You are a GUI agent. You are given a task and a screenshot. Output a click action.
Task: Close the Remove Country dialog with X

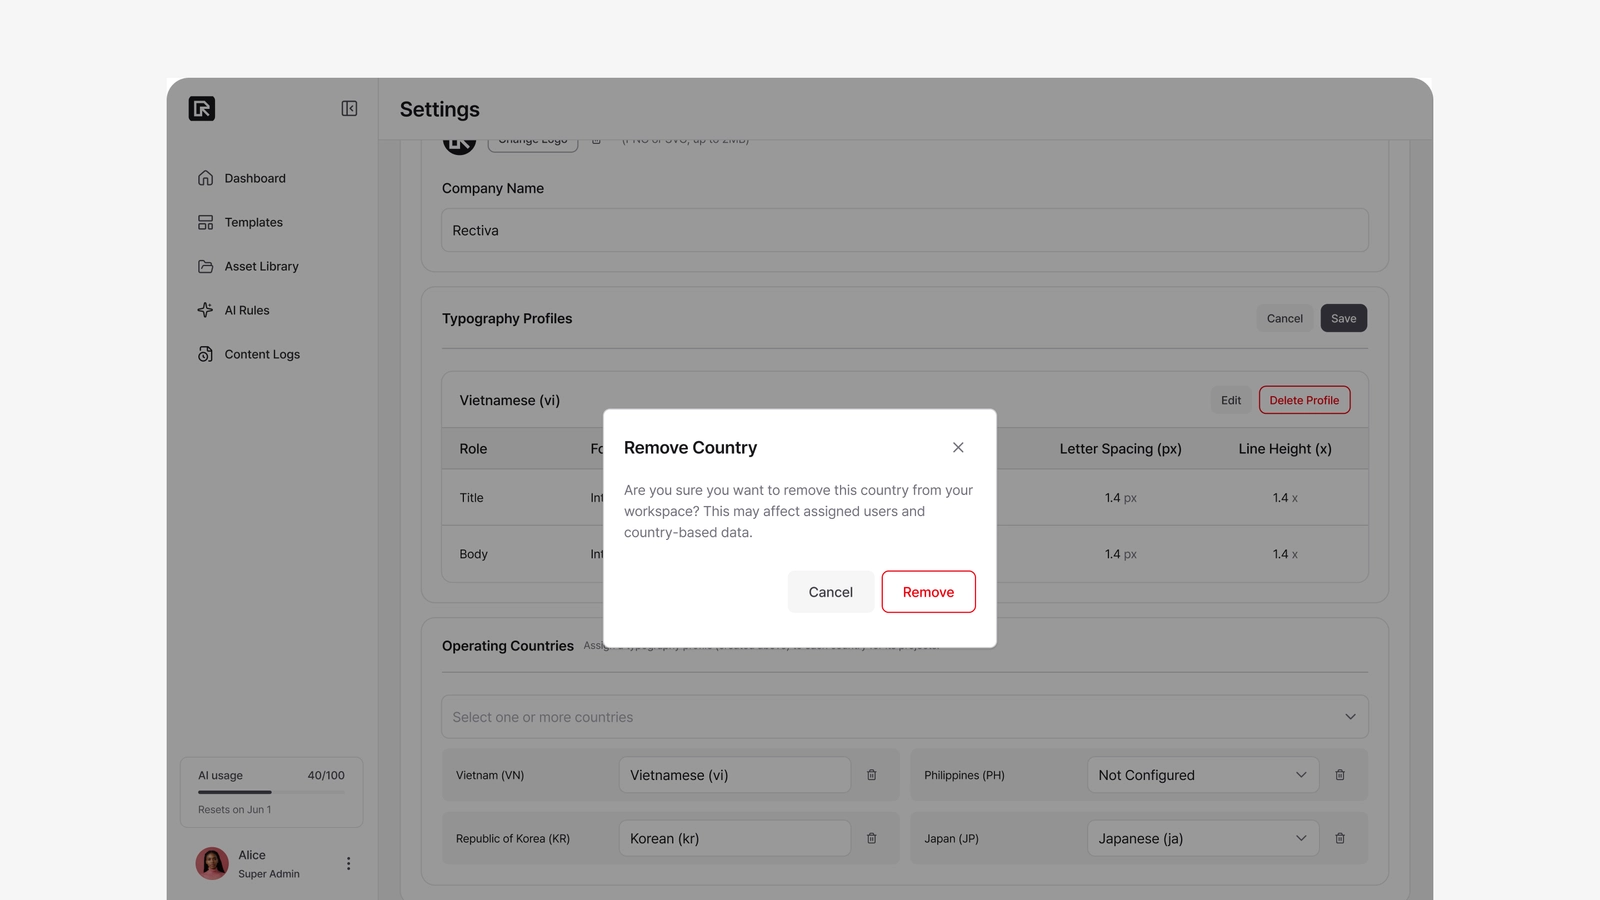(x=958, y=447)
